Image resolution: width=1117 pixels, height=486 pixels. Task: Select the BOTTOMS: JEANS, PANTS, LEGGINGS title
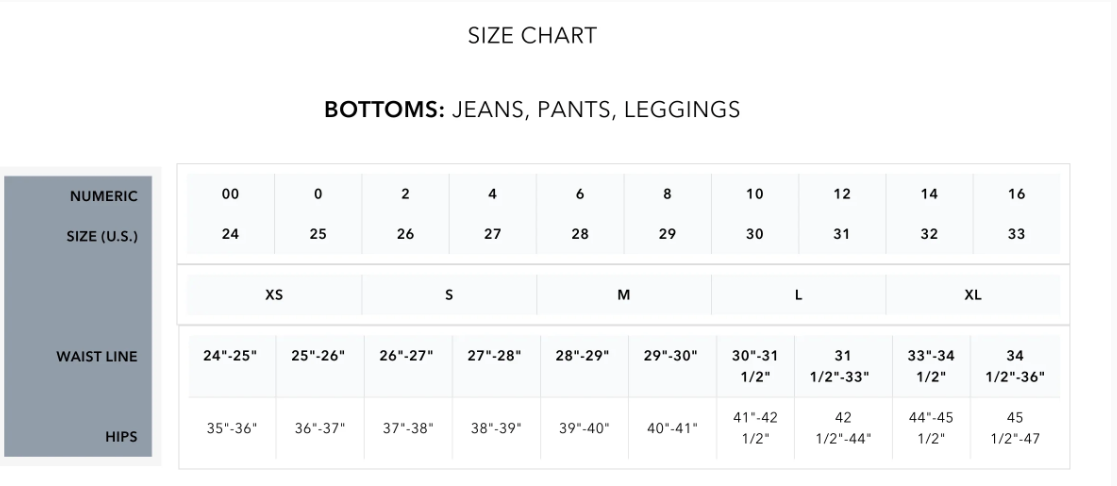click(532, 110)
